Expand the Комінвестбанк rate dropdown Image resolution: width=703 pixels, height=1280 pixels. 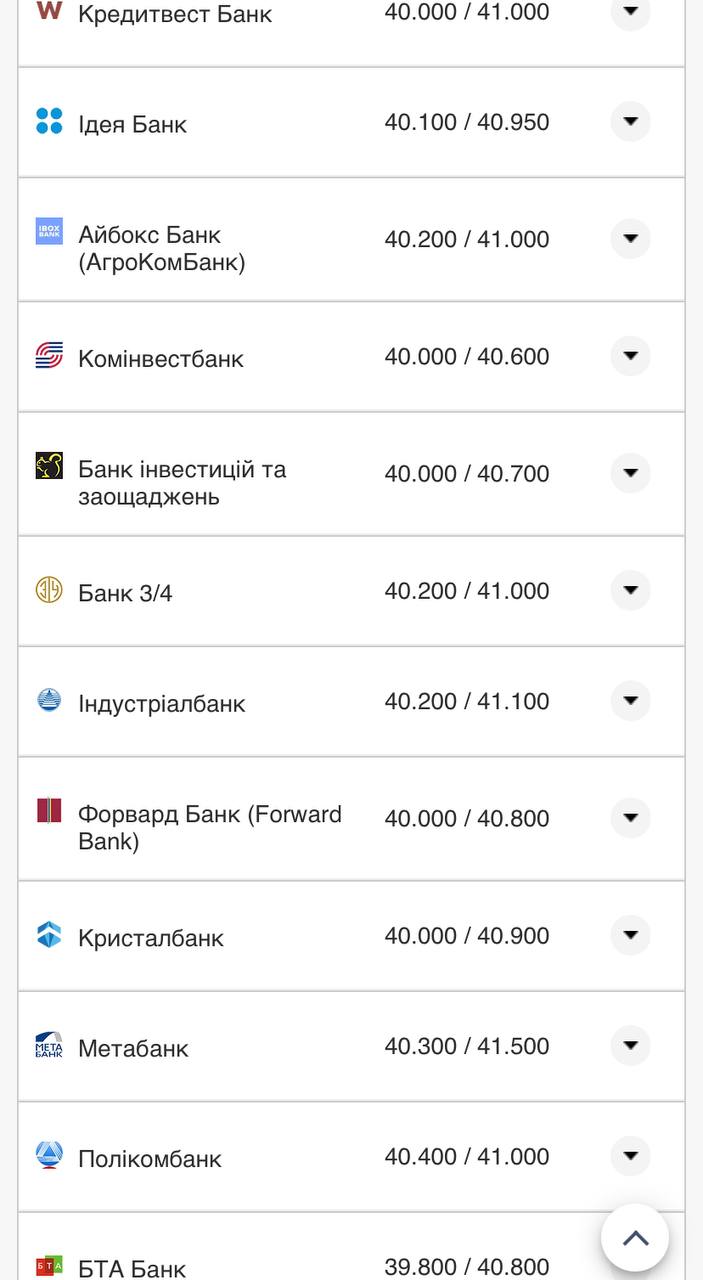[x=630, y=356]
